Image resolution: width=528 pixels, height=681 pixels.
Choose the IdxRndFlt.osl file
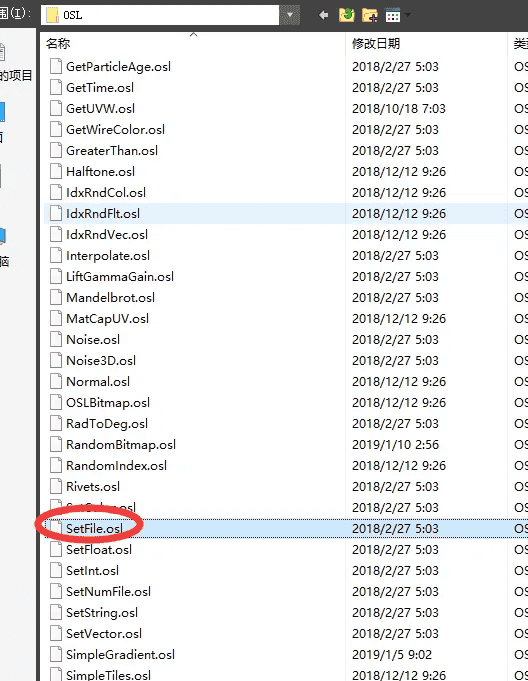[103, 214]
